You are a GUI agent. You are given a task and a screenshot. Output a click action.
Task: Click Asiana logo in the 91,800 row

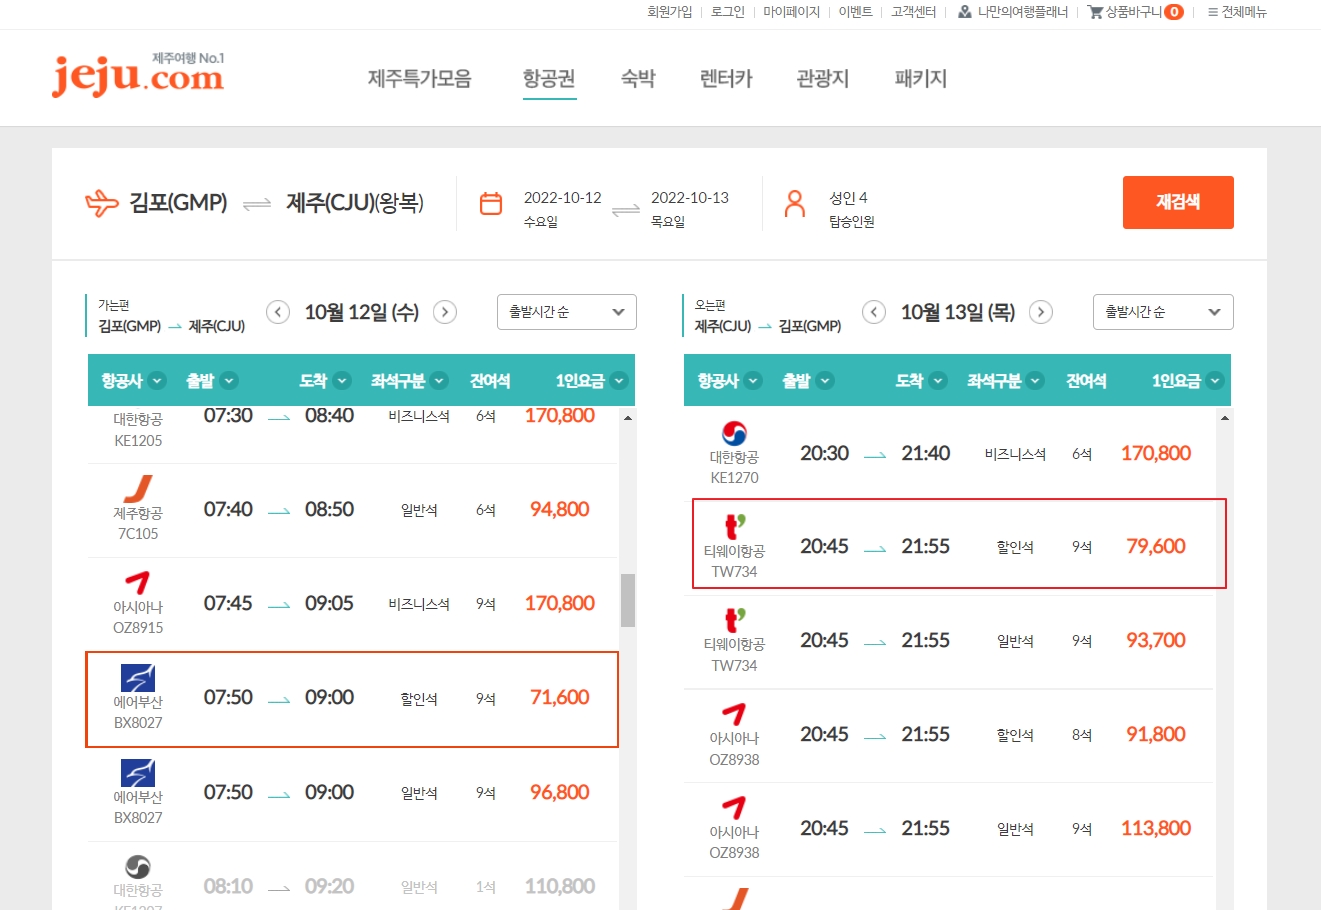734,714
